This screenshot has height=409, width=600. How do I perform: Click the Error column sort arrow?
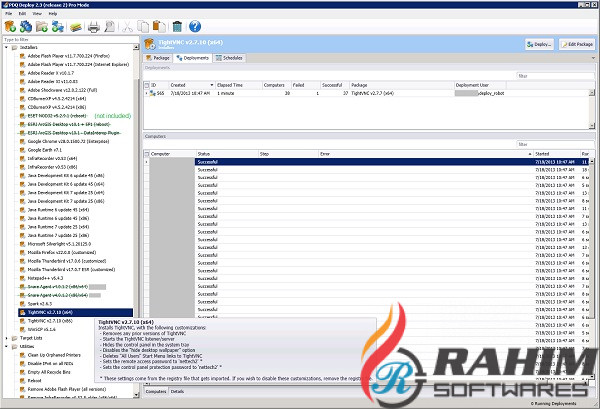click(530, 154)
